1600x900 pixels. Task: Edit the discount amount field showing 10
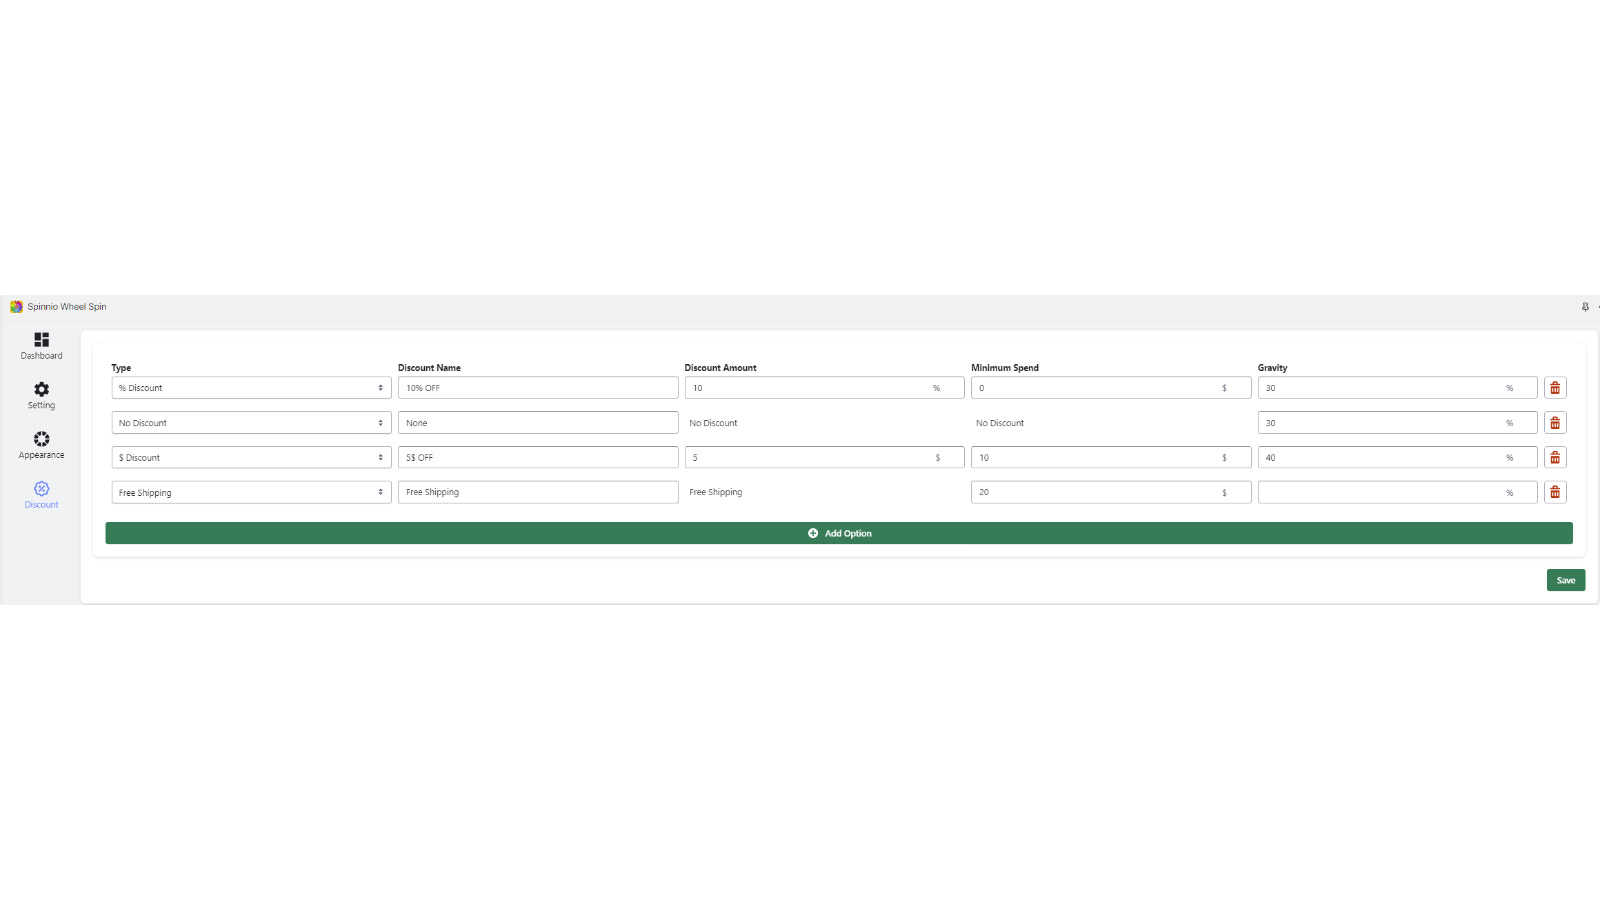pyautogui.click(x=824, y=388)
